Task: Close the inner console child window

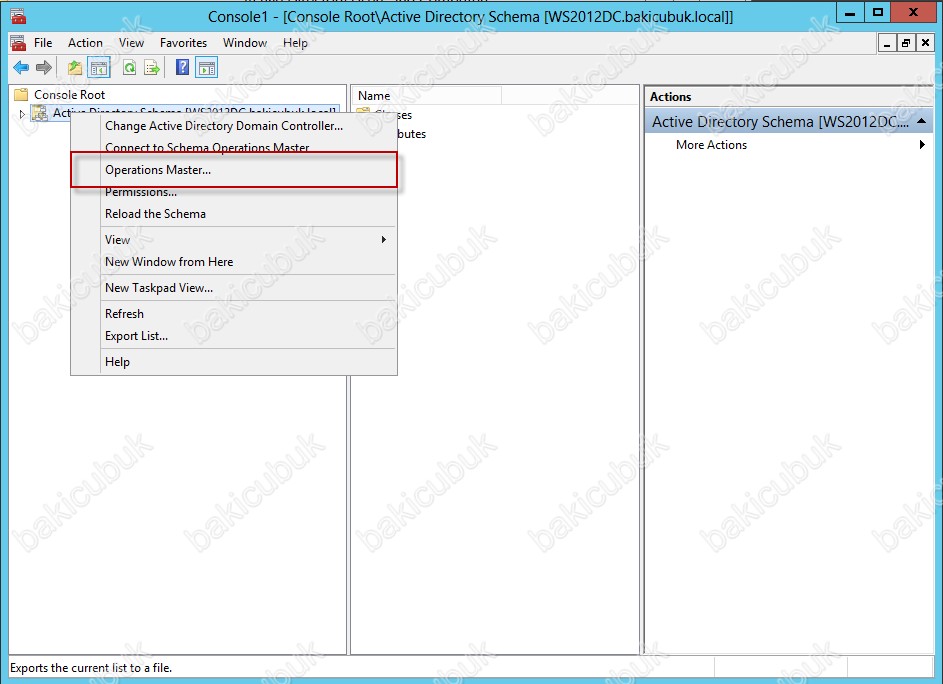Action: pos(925,43)
